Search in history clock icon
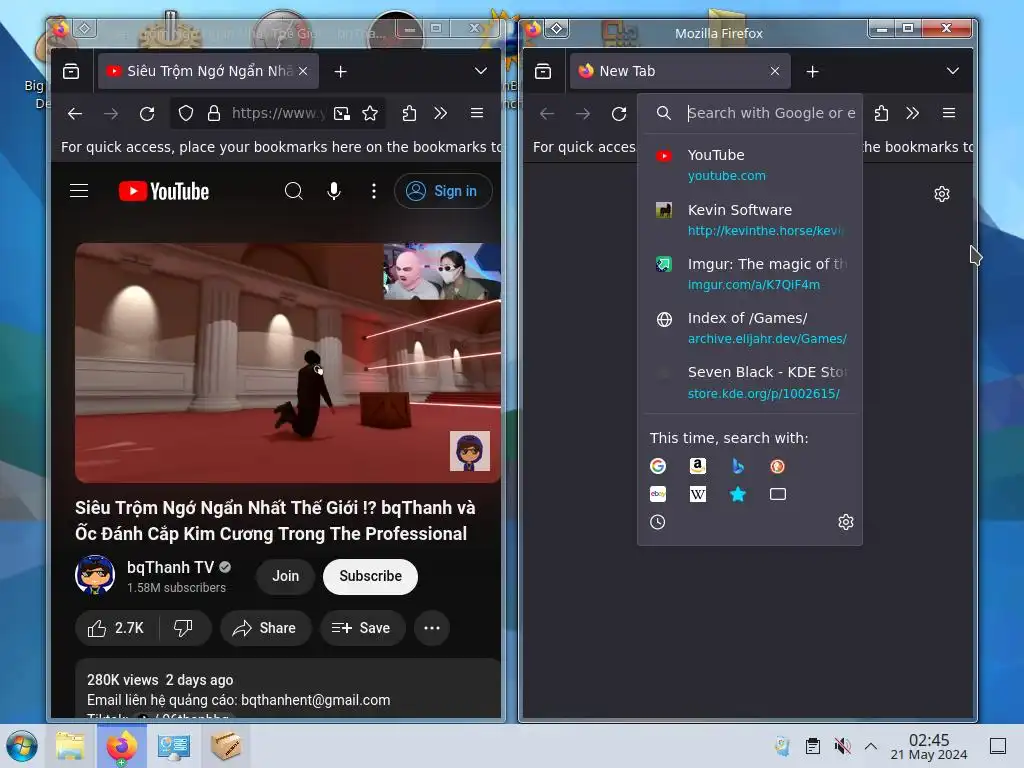This screenshot has height=768, width=1024. click(x=658, y=522)
